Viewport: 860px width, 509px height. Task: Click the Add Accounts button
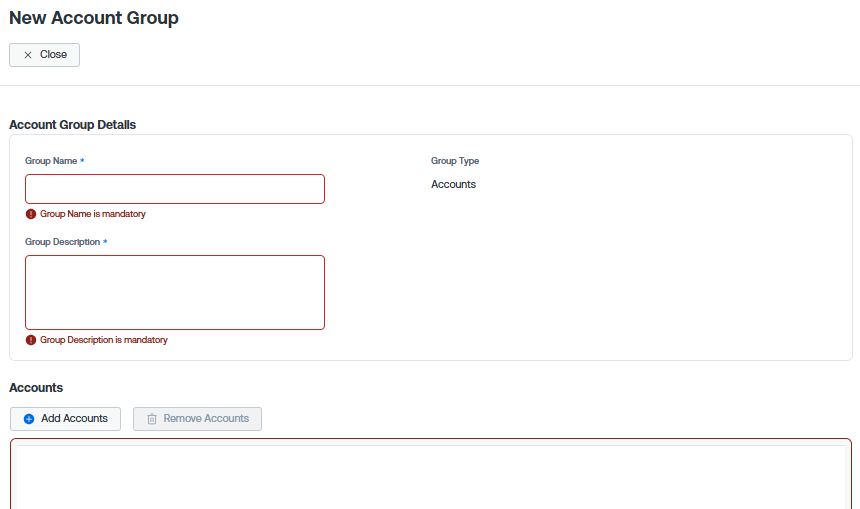[65, 419]
